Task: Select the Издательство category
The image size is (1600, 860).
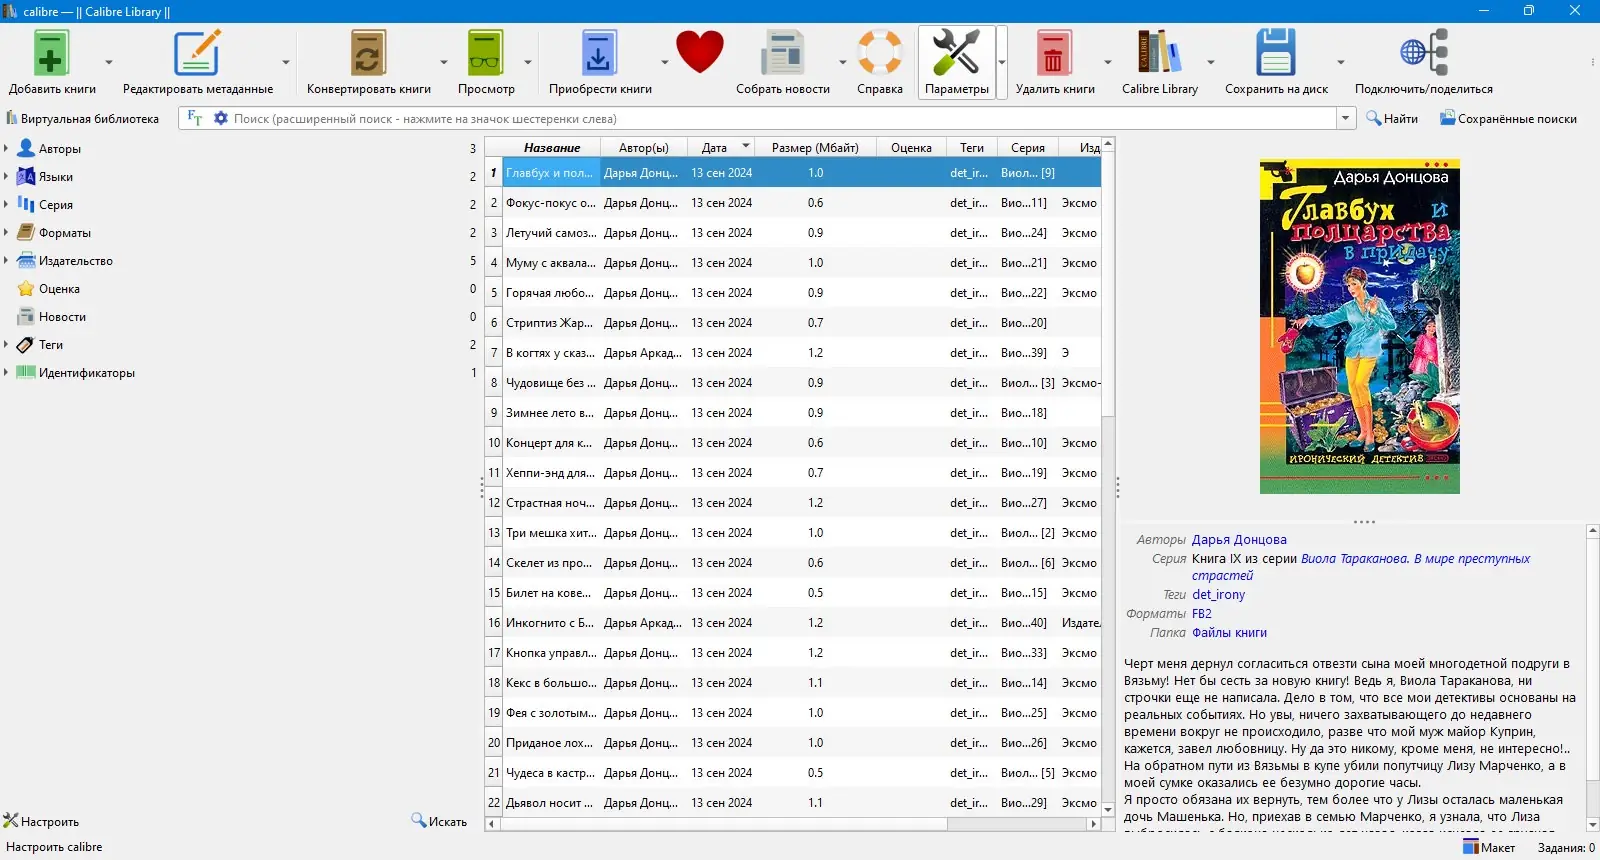Action: 76,261
